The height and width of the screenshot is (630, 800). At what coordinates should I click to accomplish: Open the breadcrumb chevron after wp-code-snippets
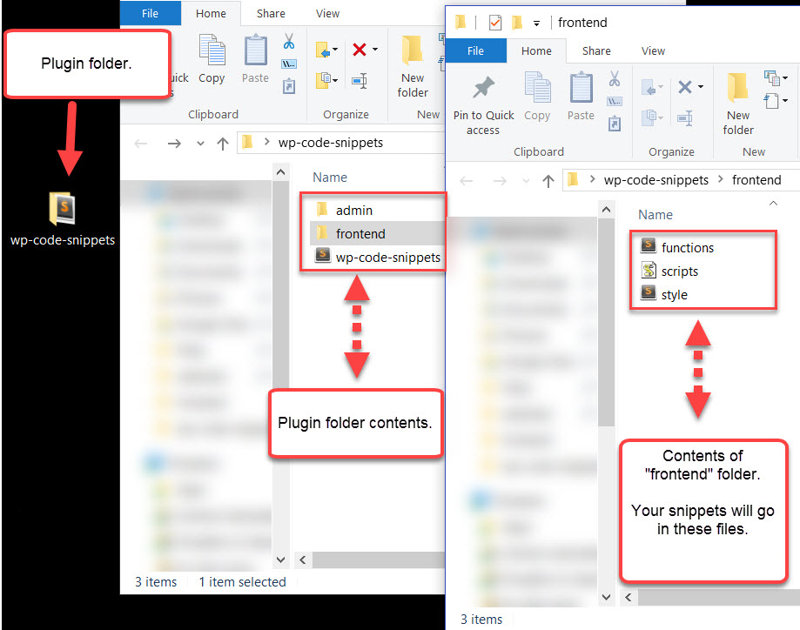(x=721, y=183)
